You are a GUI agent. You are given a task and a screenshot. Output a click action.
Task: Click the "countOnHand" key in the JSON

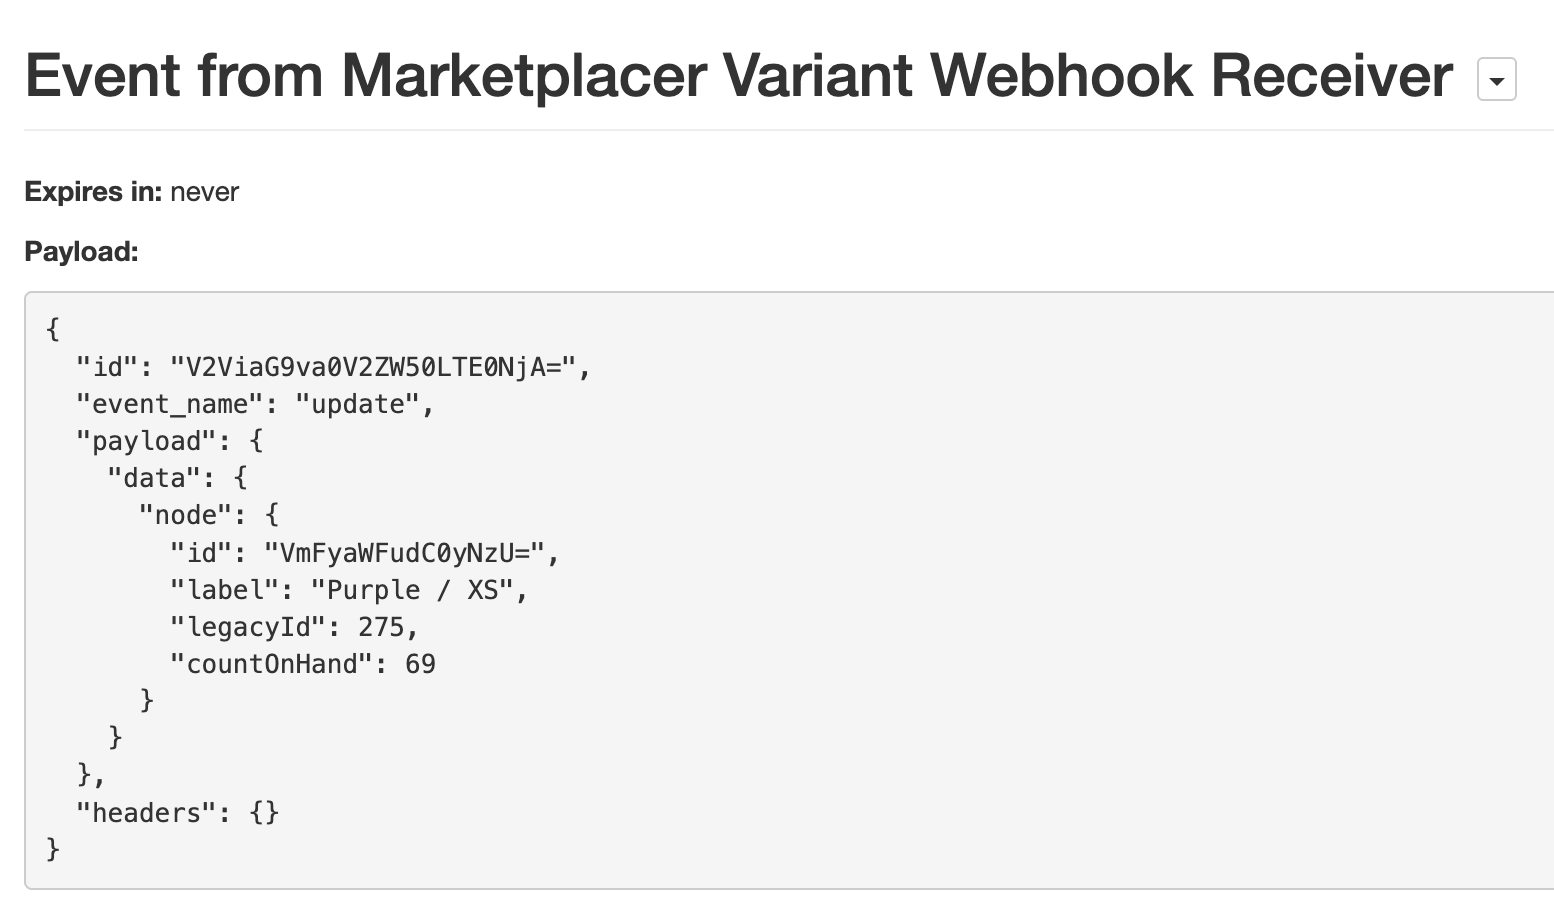pyautogui.click(x=271, y=664)
